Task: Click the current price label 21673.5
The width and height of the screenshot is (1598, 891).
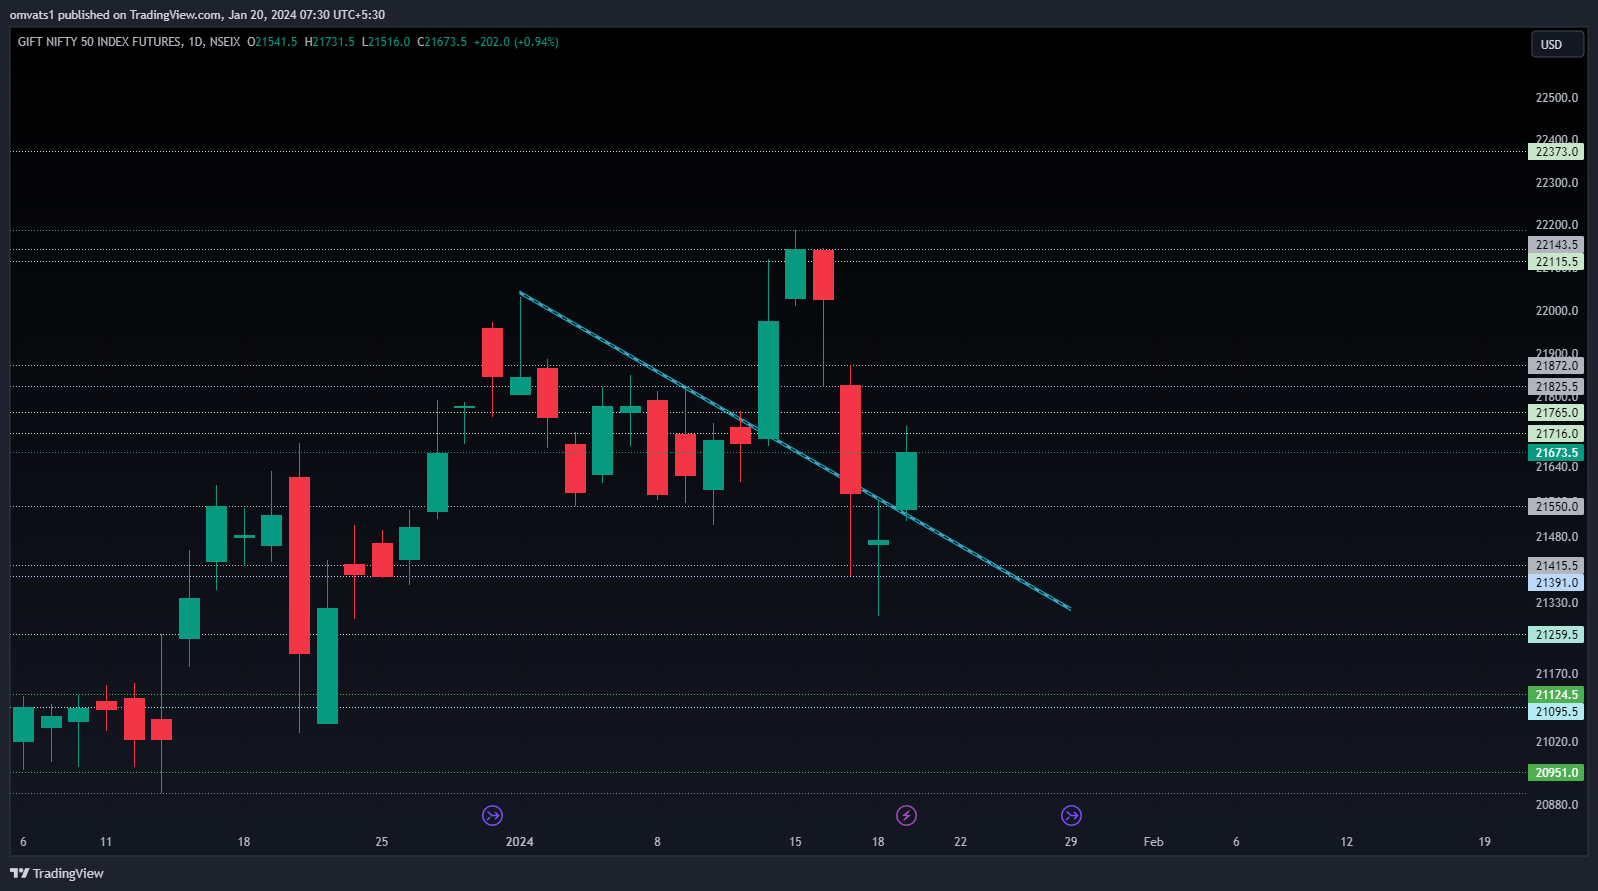Action: (x=1556, y=453)
